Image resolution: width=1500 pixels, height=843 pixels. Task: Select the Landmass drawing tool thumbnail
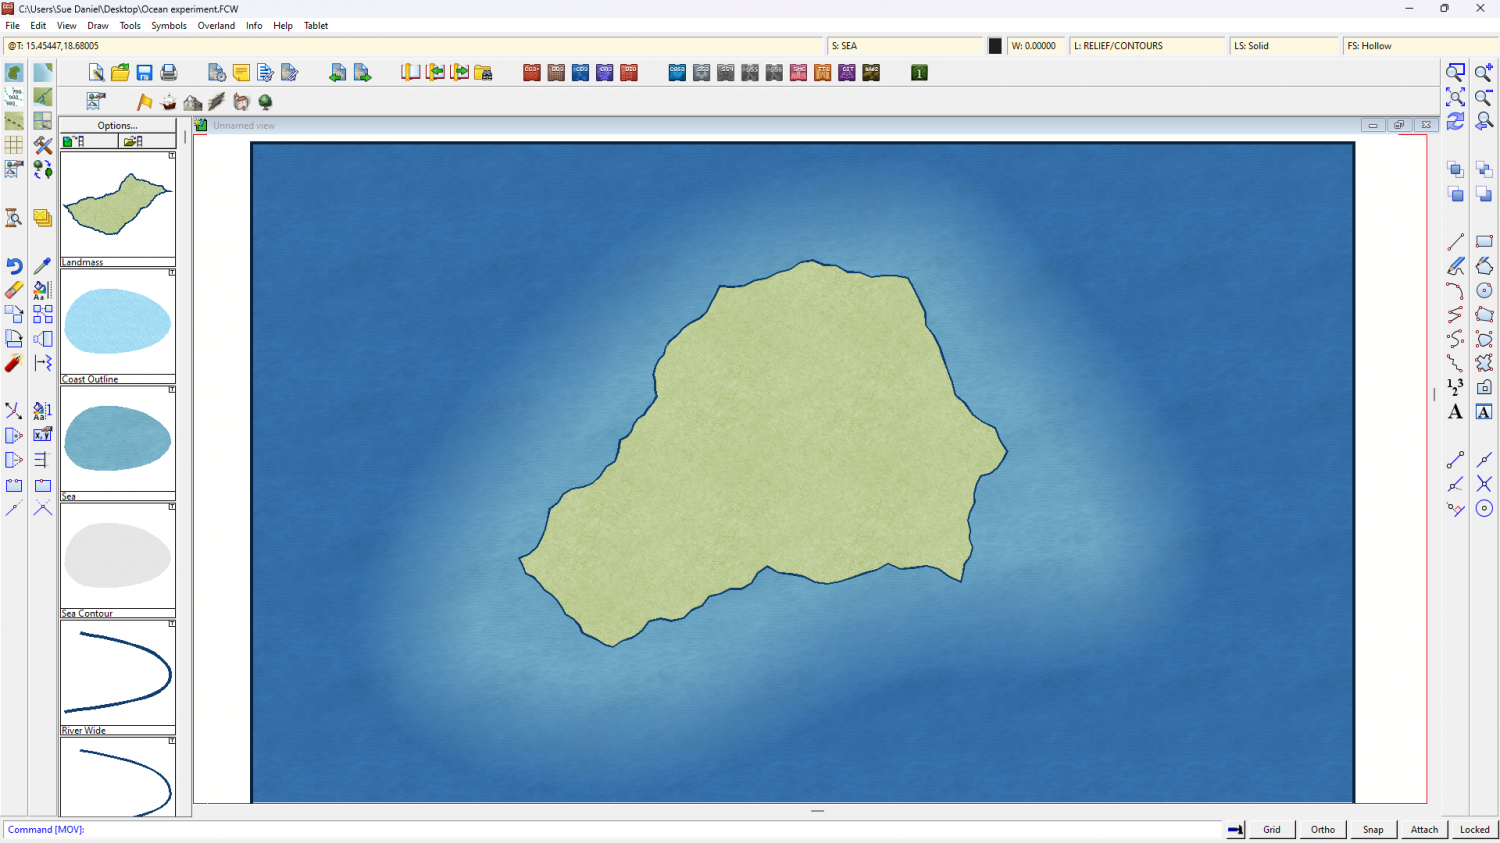(x=118, y=205)
